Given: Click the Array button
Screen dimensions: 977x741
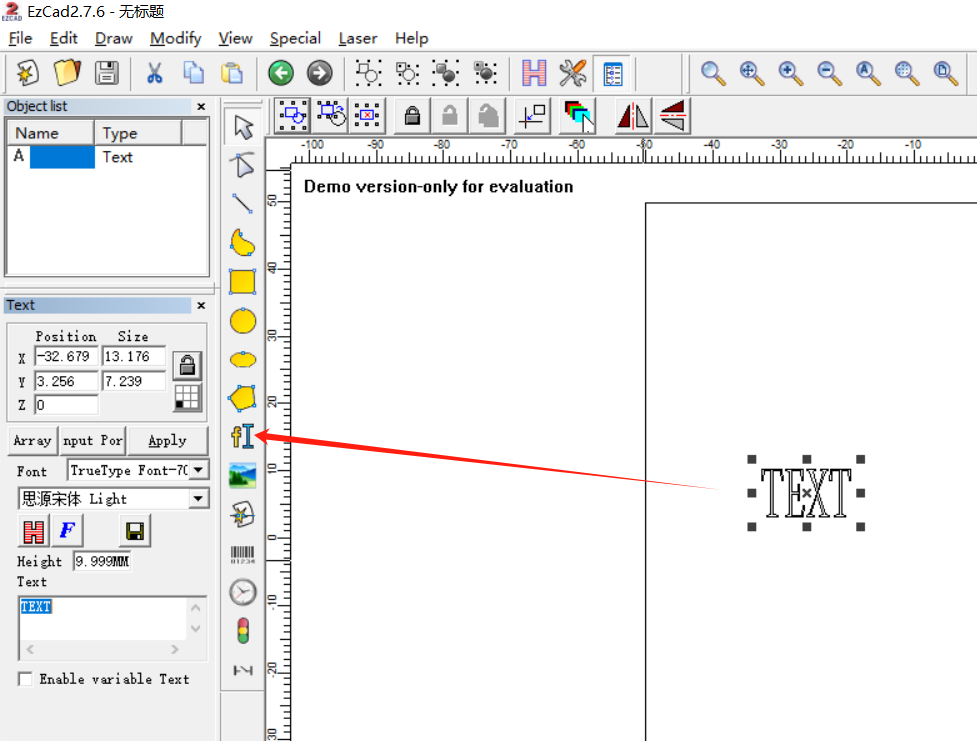Looking at the screenshot, I should [32, 440].
